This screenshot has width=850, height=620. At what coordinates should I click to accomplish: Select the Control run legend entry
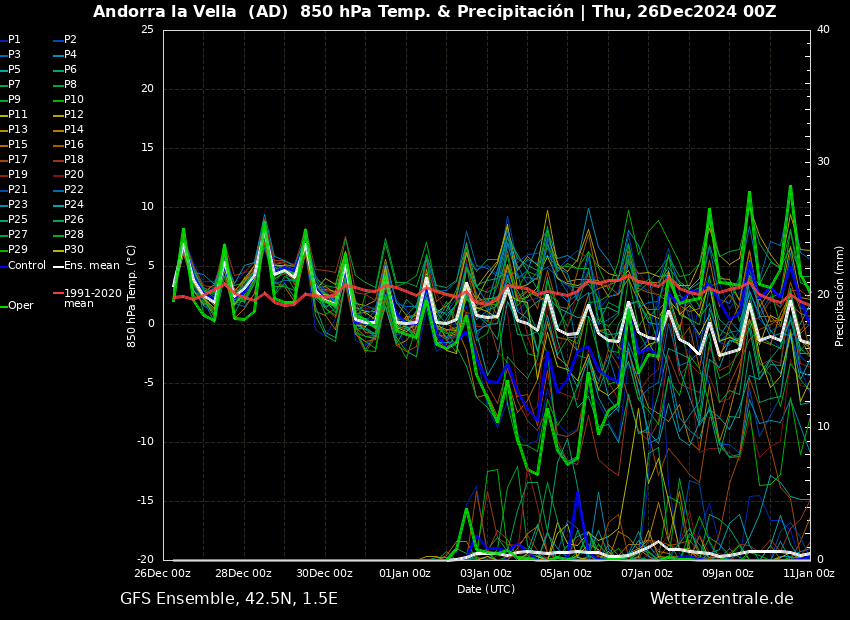[x=27, y=266]
